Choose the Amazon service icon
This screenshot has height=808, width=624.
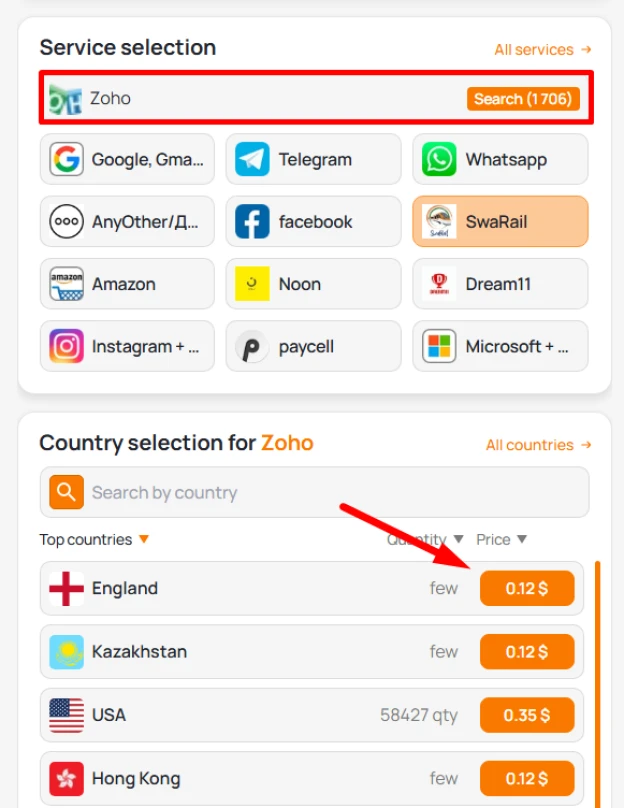66,284
